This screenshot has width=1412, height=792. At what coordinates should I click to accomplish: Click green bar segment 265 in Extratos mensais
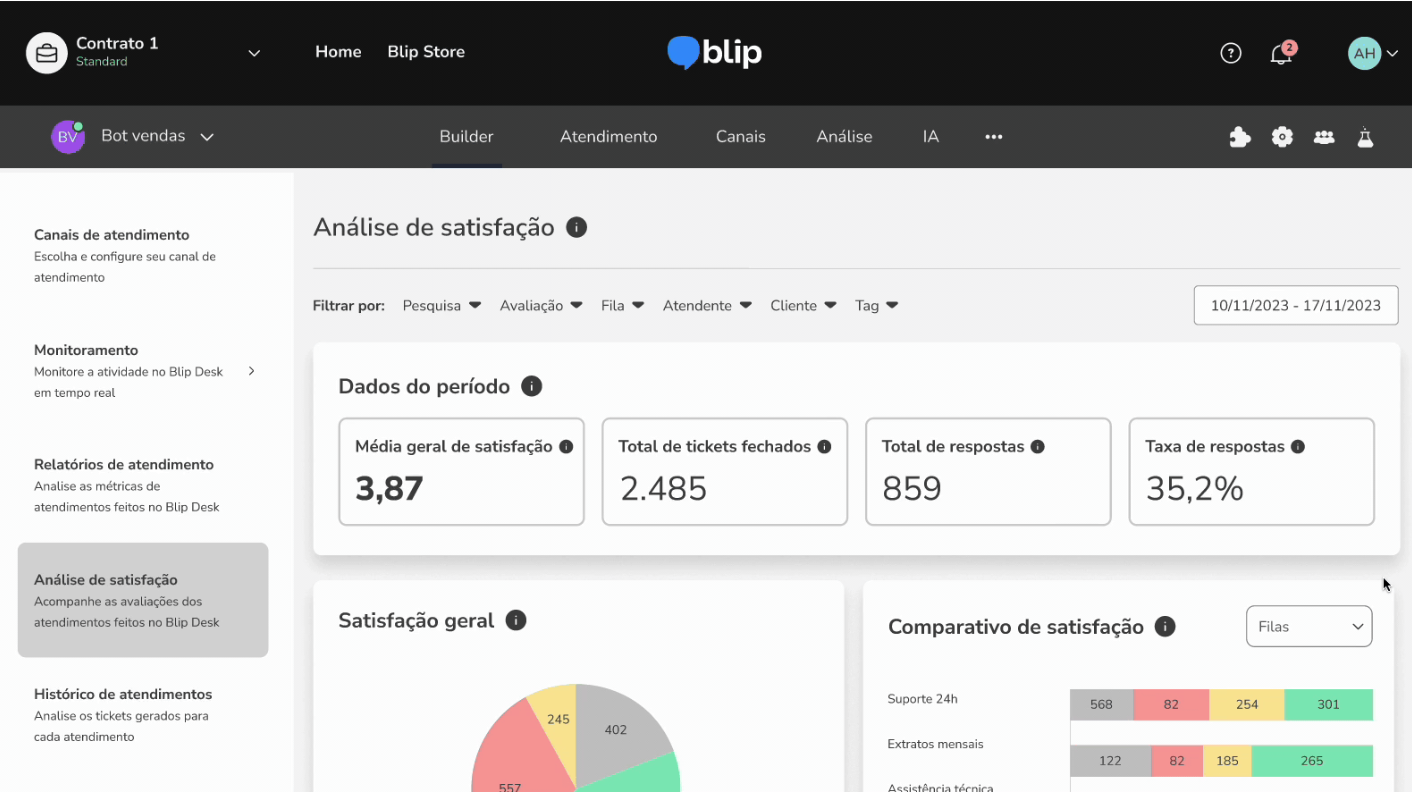pyautogui.click(x=1312, y=761)
